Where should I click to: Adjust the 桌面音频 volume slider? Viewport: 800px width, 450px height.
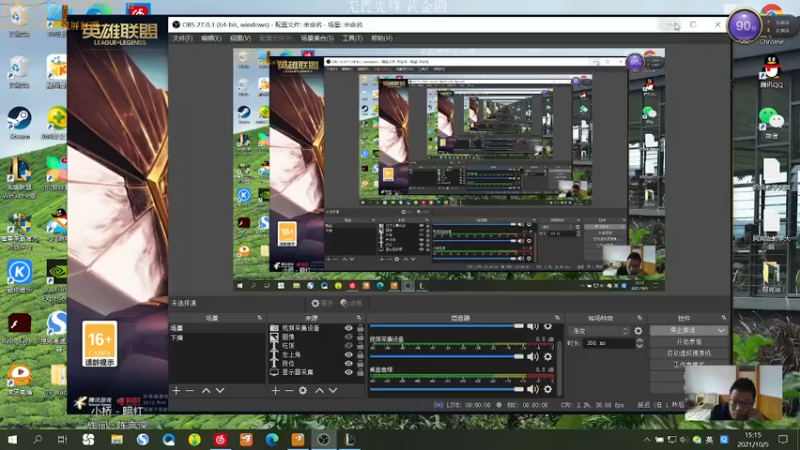[447, 389]
